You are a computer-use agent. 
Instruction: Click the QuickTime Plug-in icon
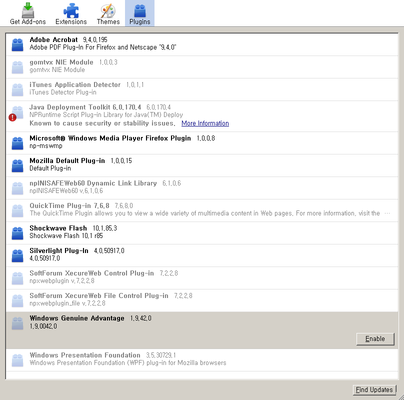click(17, 210)
